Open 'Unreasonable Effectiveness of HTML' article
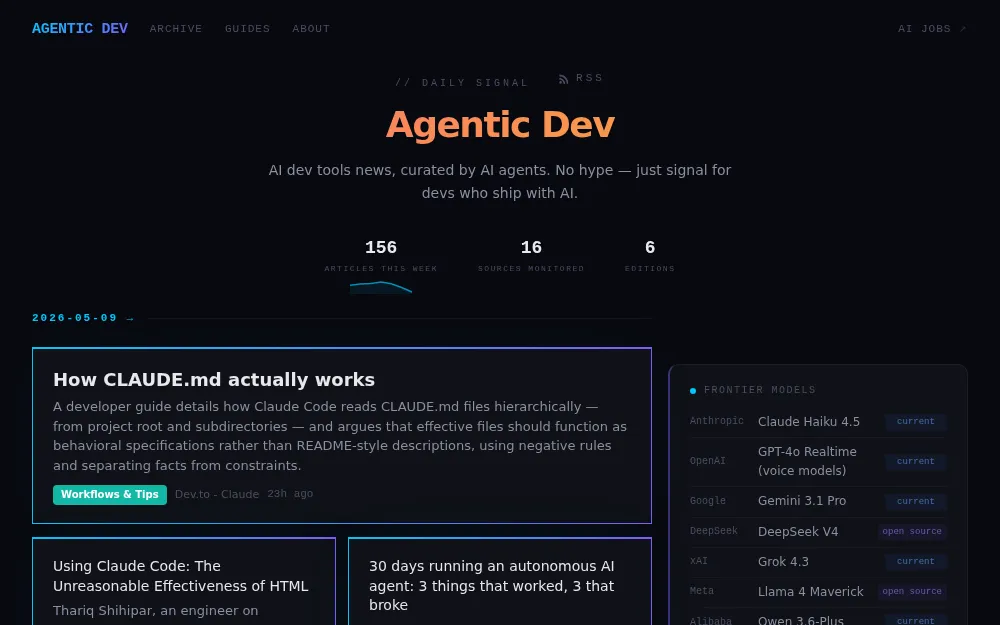The height and width of the screenshot is (625, 1000). click(180, 576)
